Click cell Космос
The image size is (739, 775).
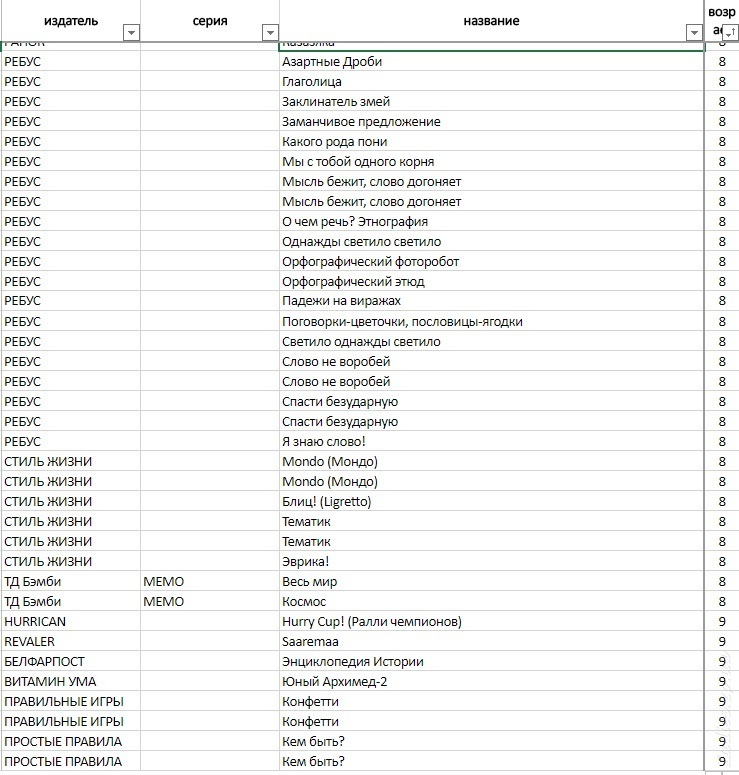[491, 602]
